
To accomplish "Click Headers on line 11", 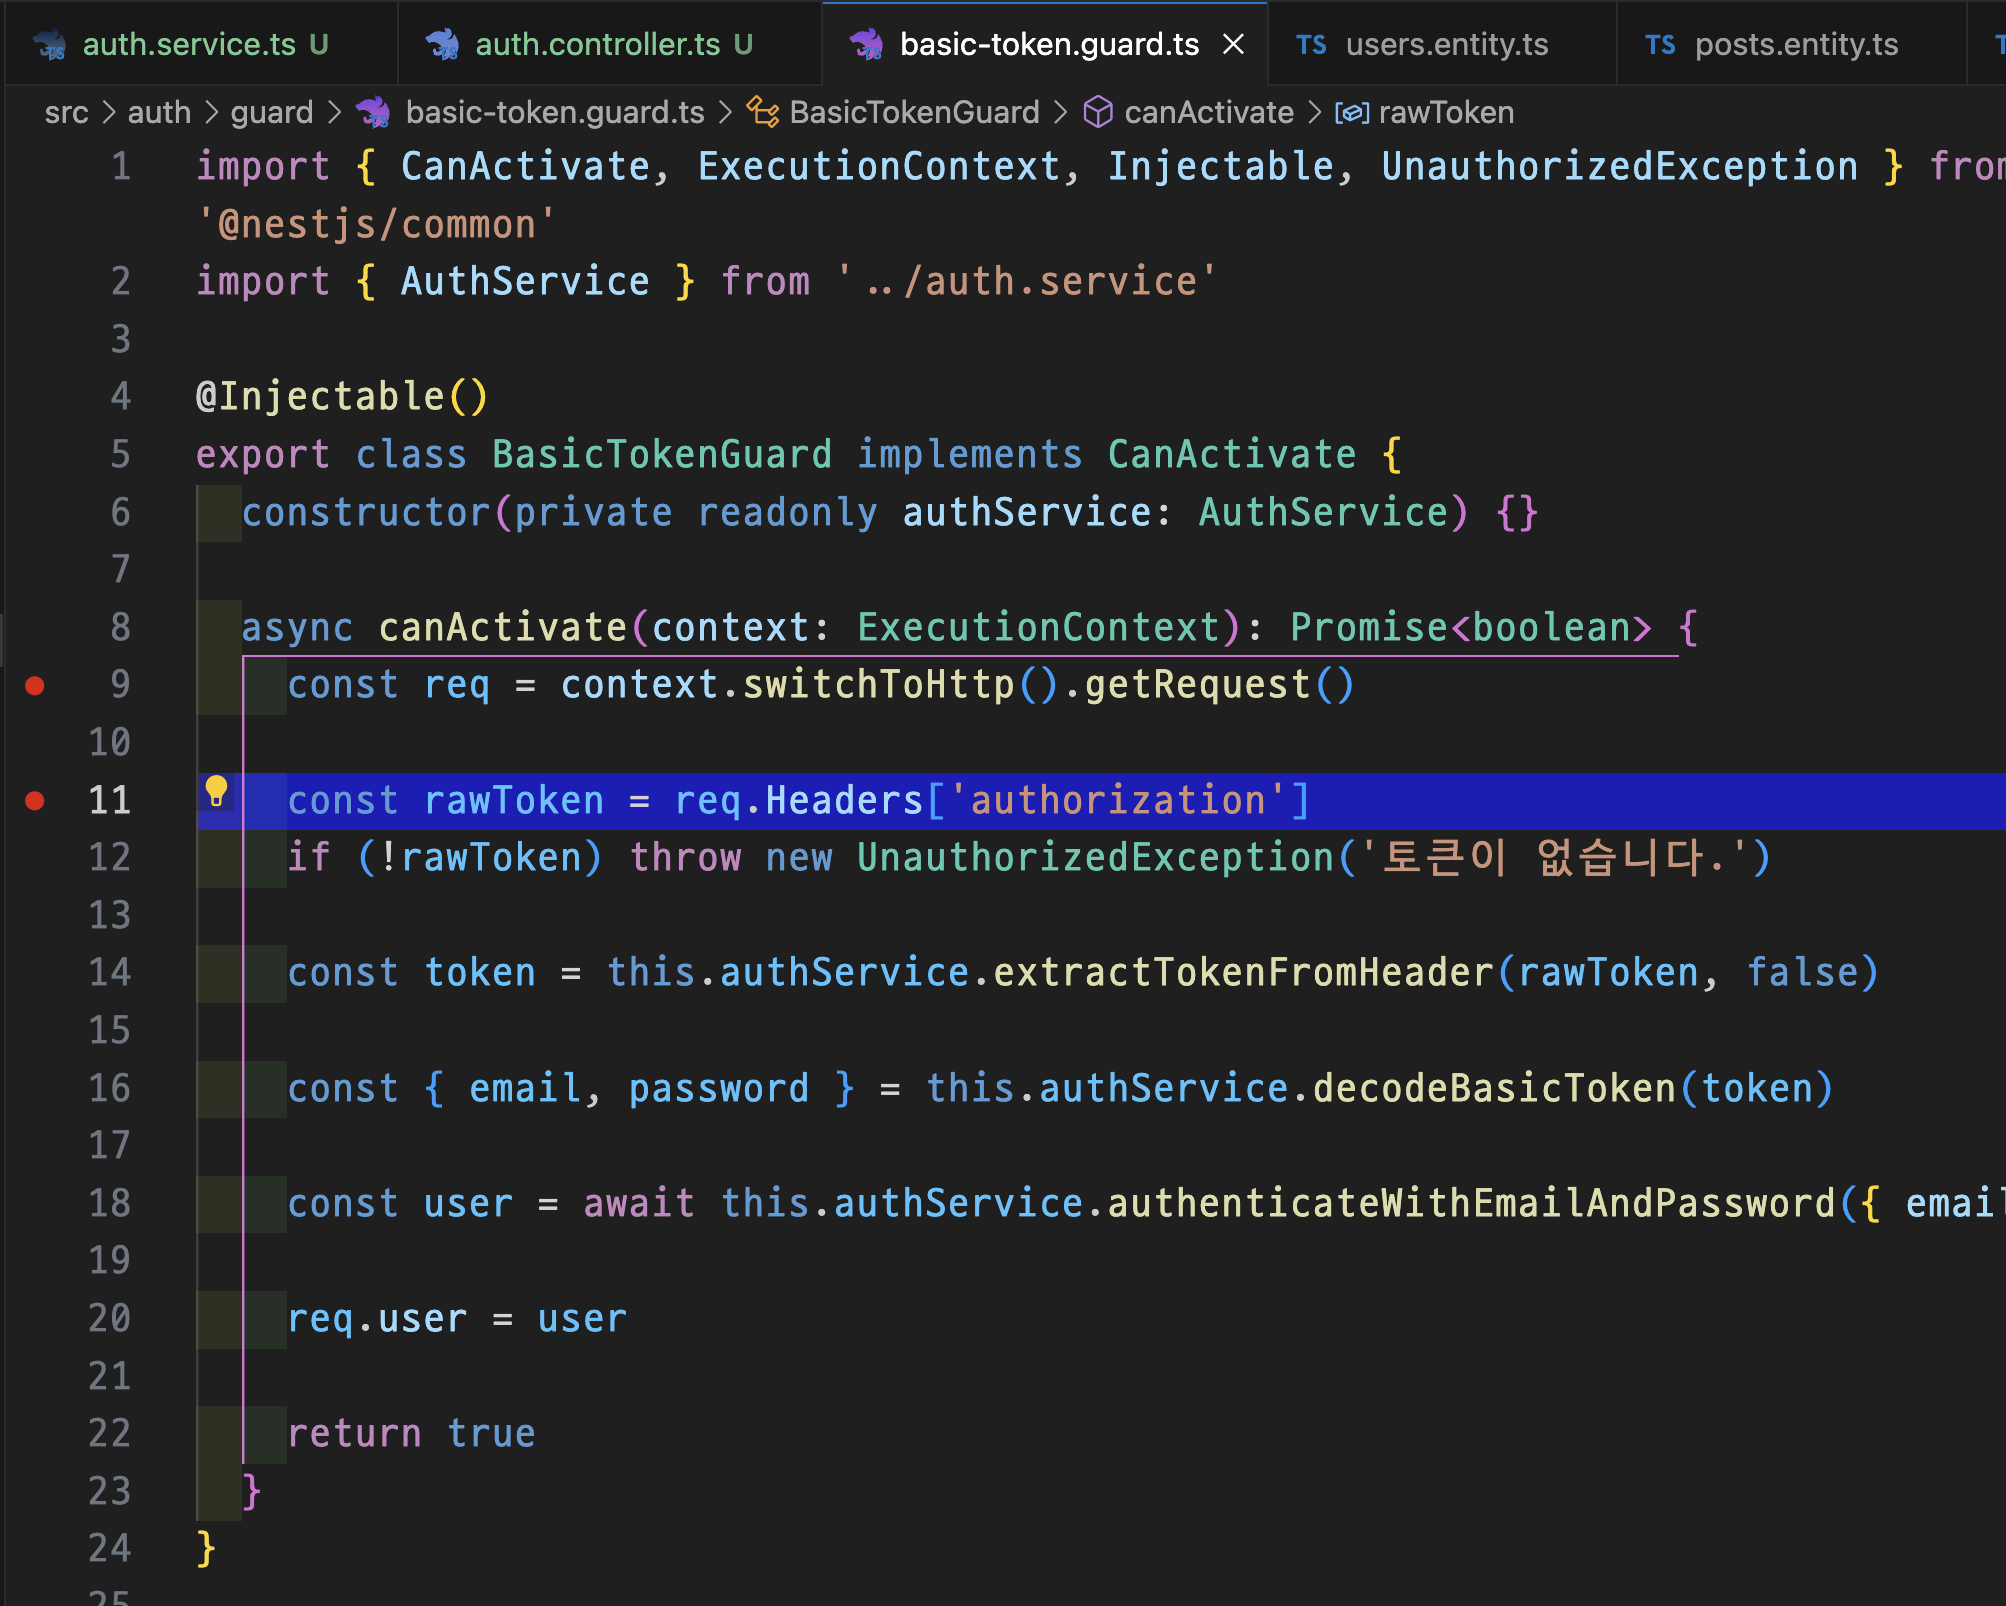I will (844, 801).
